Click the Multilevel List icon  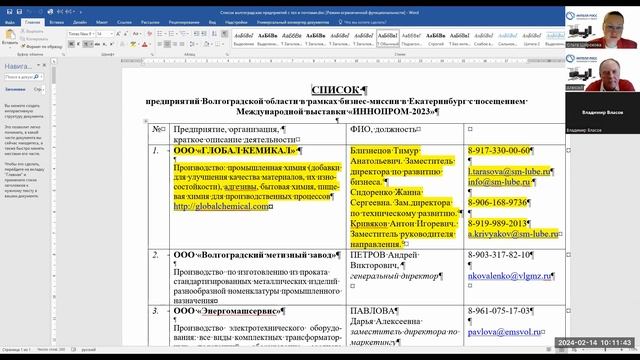click(183, 34)
